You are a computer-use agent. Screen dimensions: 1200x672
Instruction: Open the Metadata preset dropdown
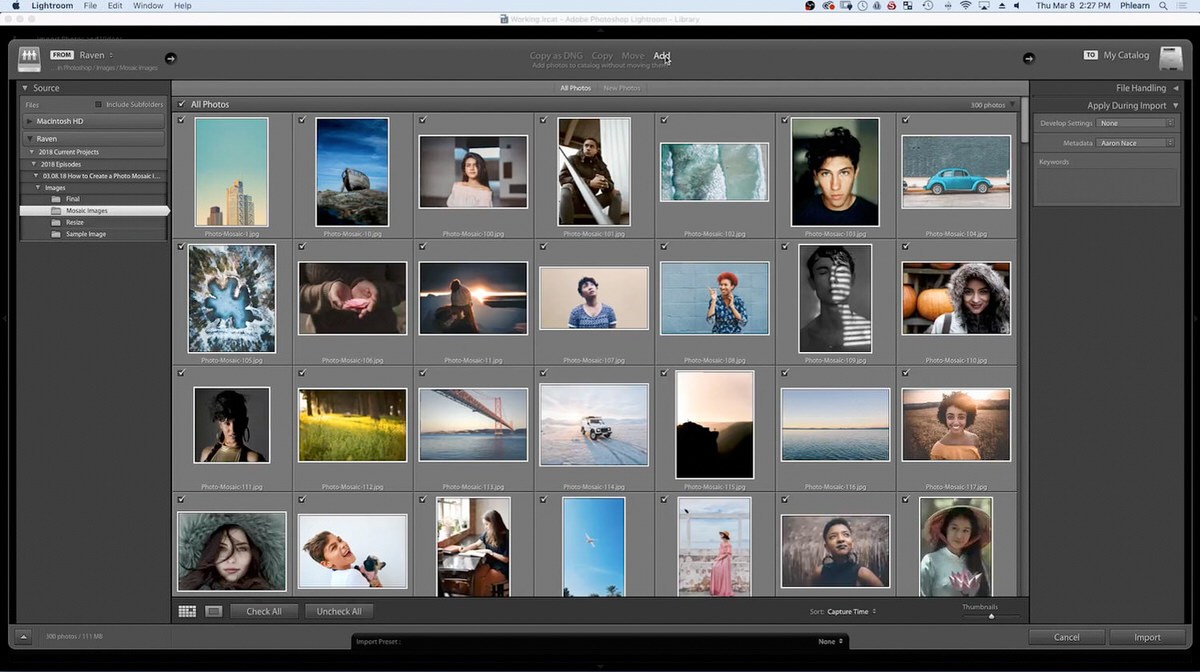[1135, 143]
